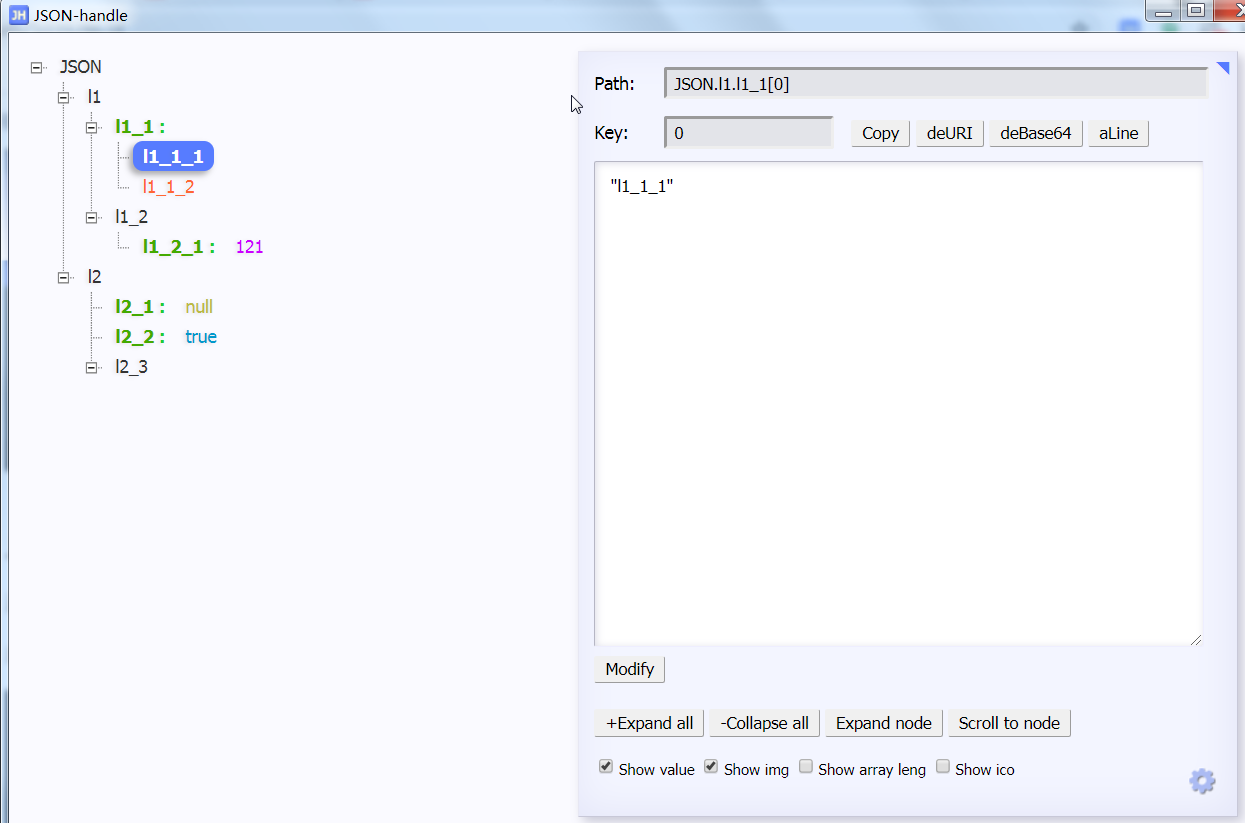Toggle the Show value checkbox
The image size is (1245, 823).
pyautogui.click(x=606, y=767)
